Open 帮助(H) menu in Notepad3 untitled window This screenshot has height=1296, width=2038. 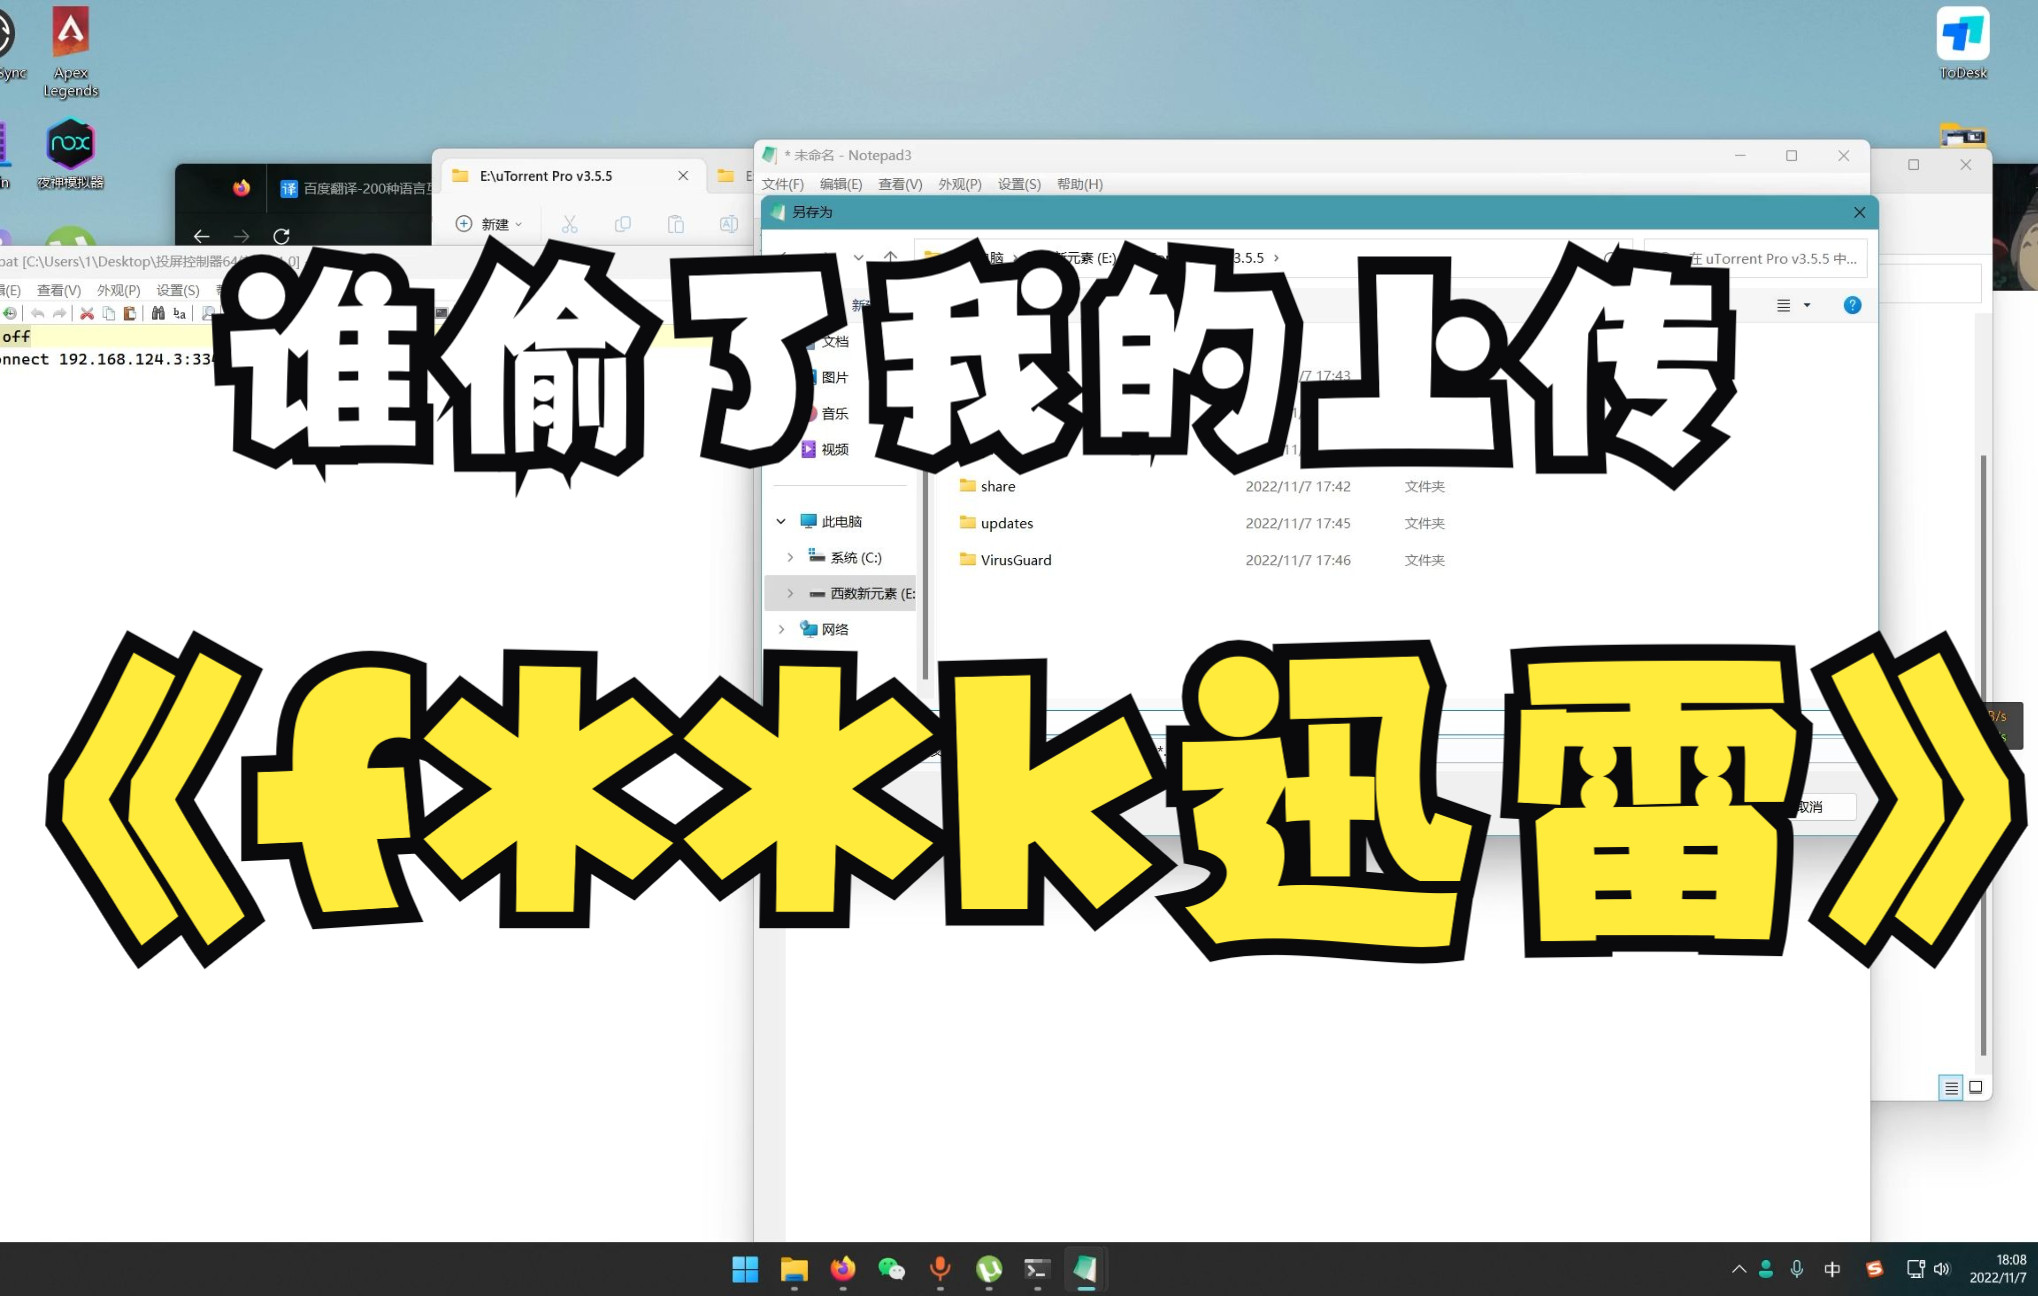(x=1079, y=184)
